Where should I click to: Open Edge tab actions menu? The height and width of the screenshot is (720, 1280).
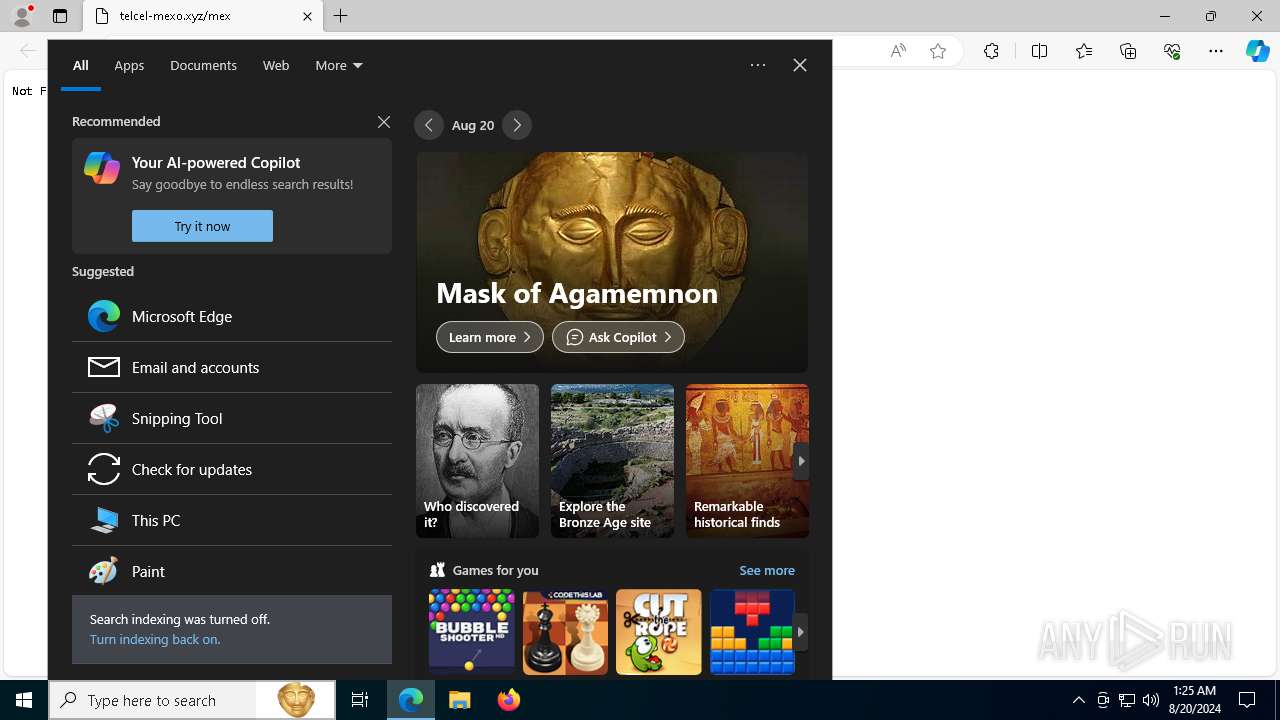[60, 16]
